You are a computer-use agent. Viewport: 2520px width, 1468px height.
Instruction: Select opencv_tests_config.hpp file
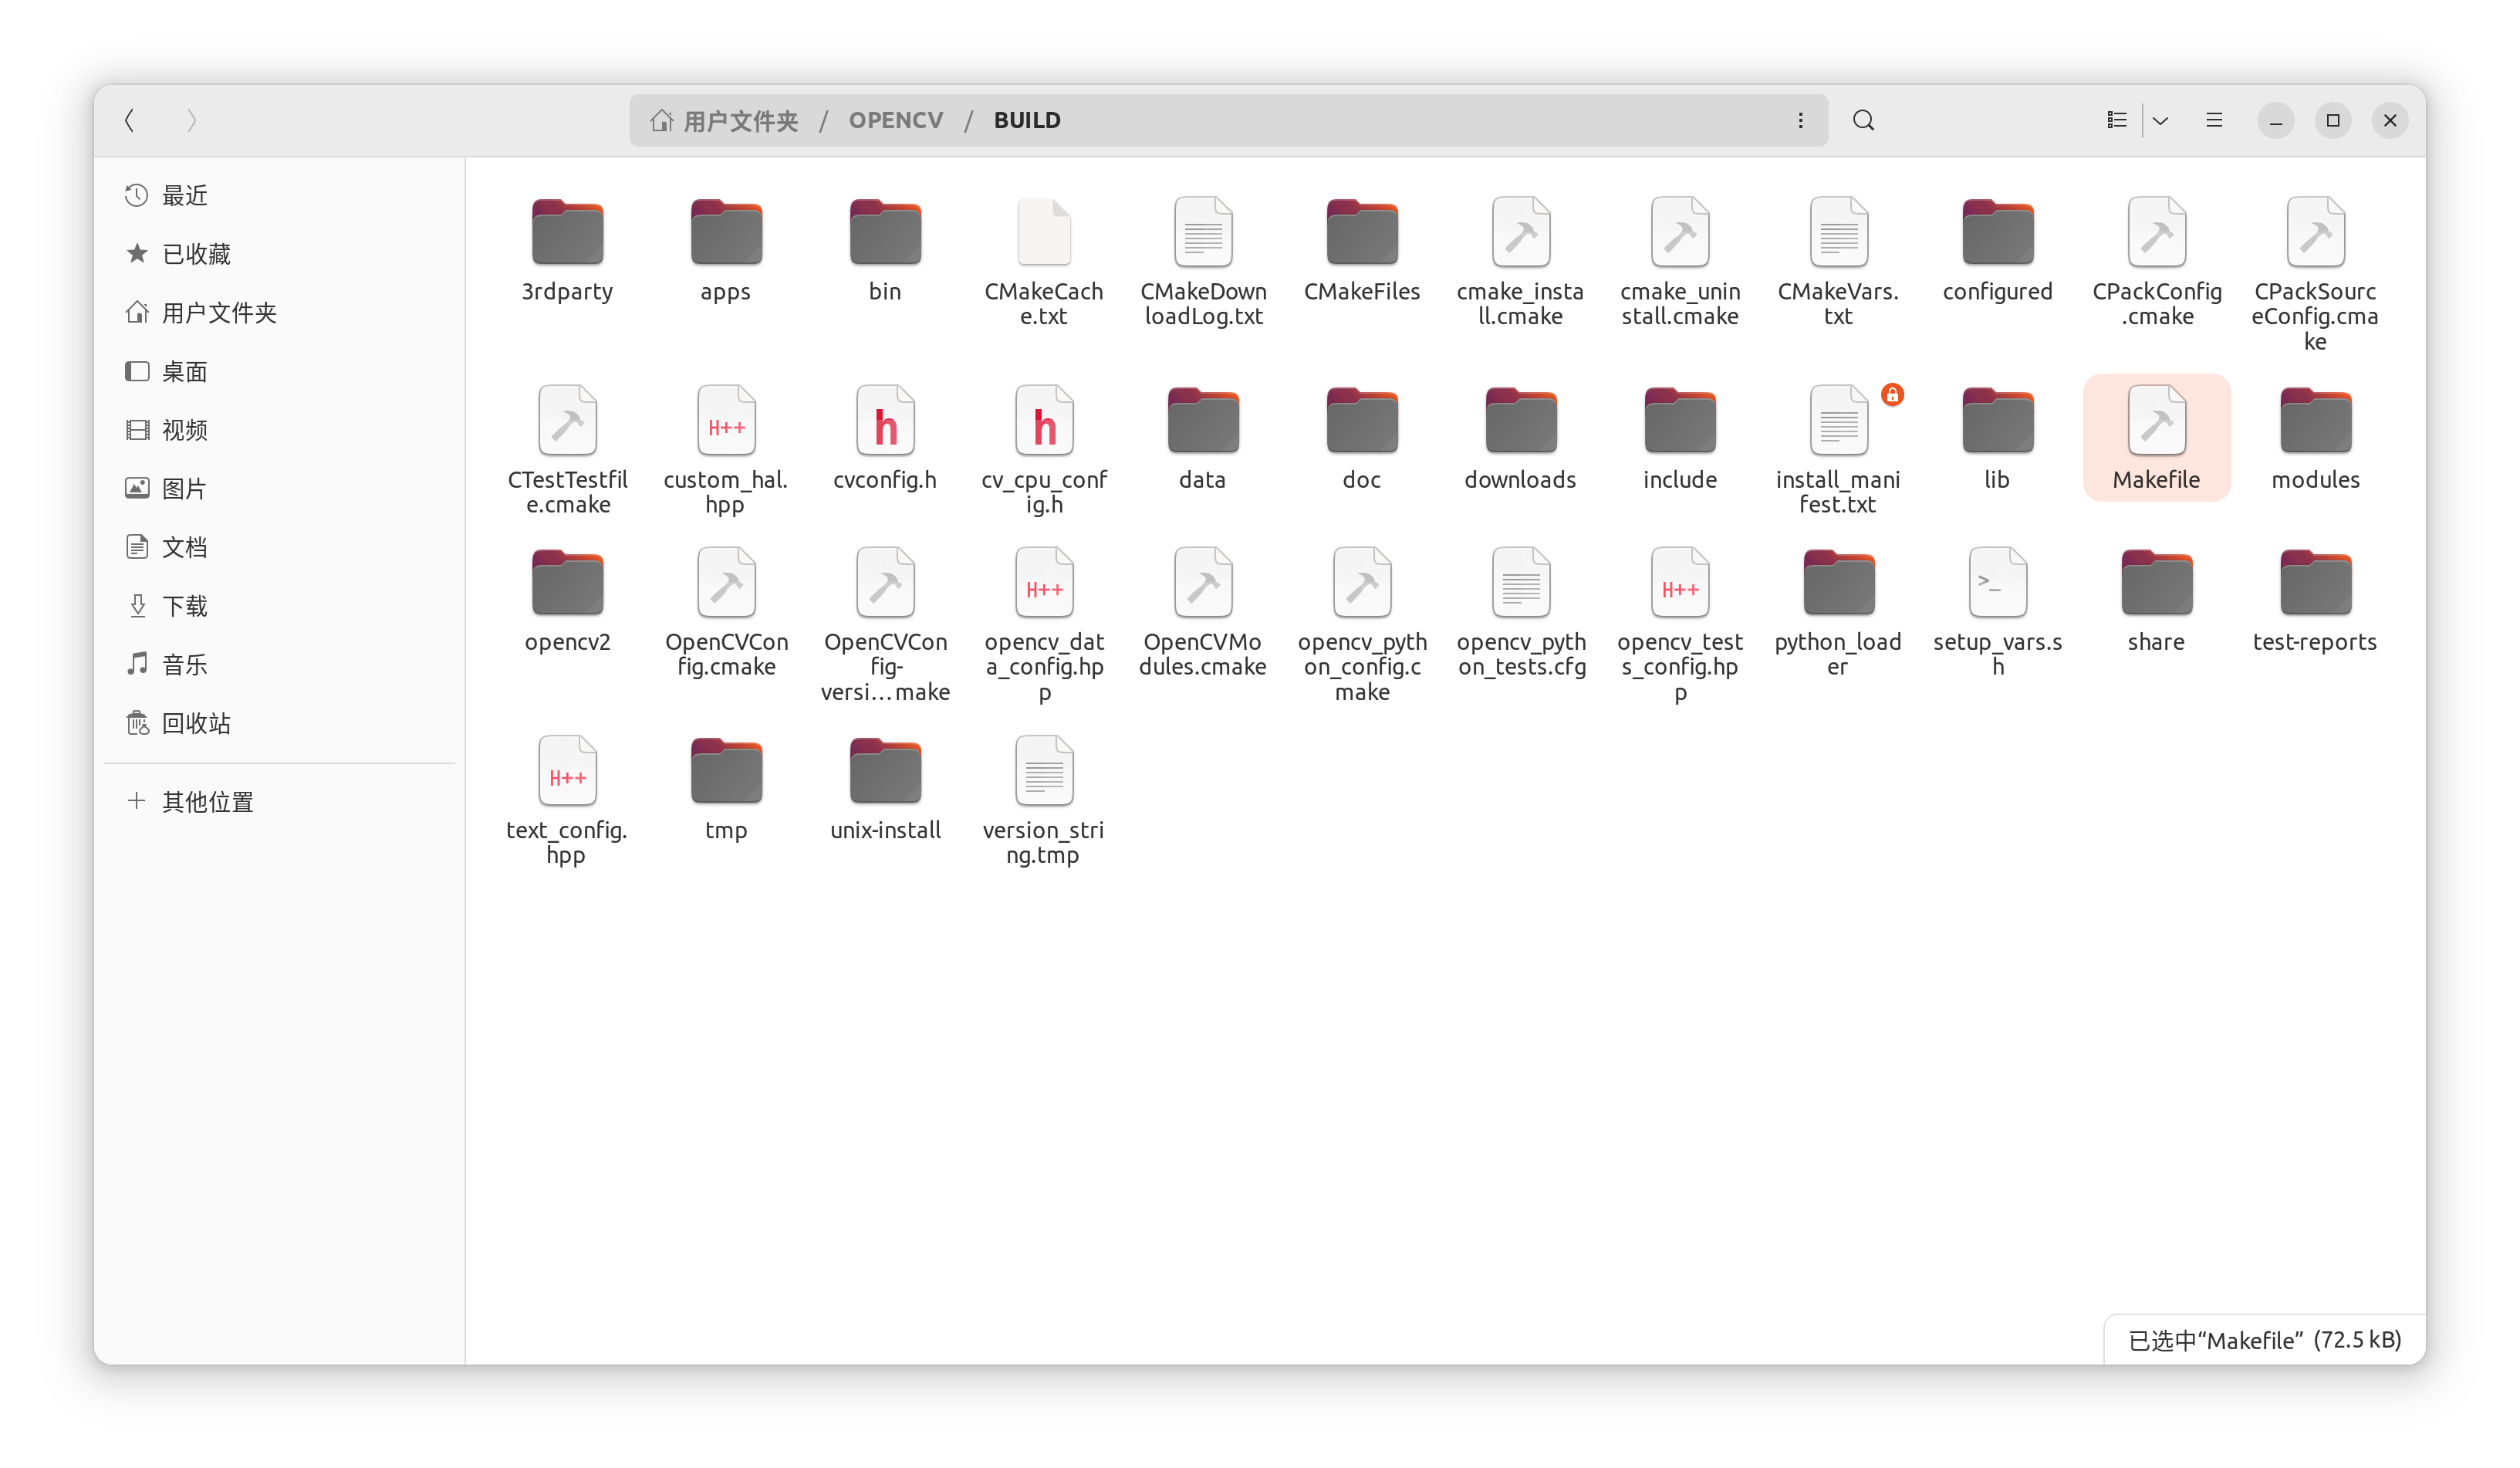[1680, 625]
